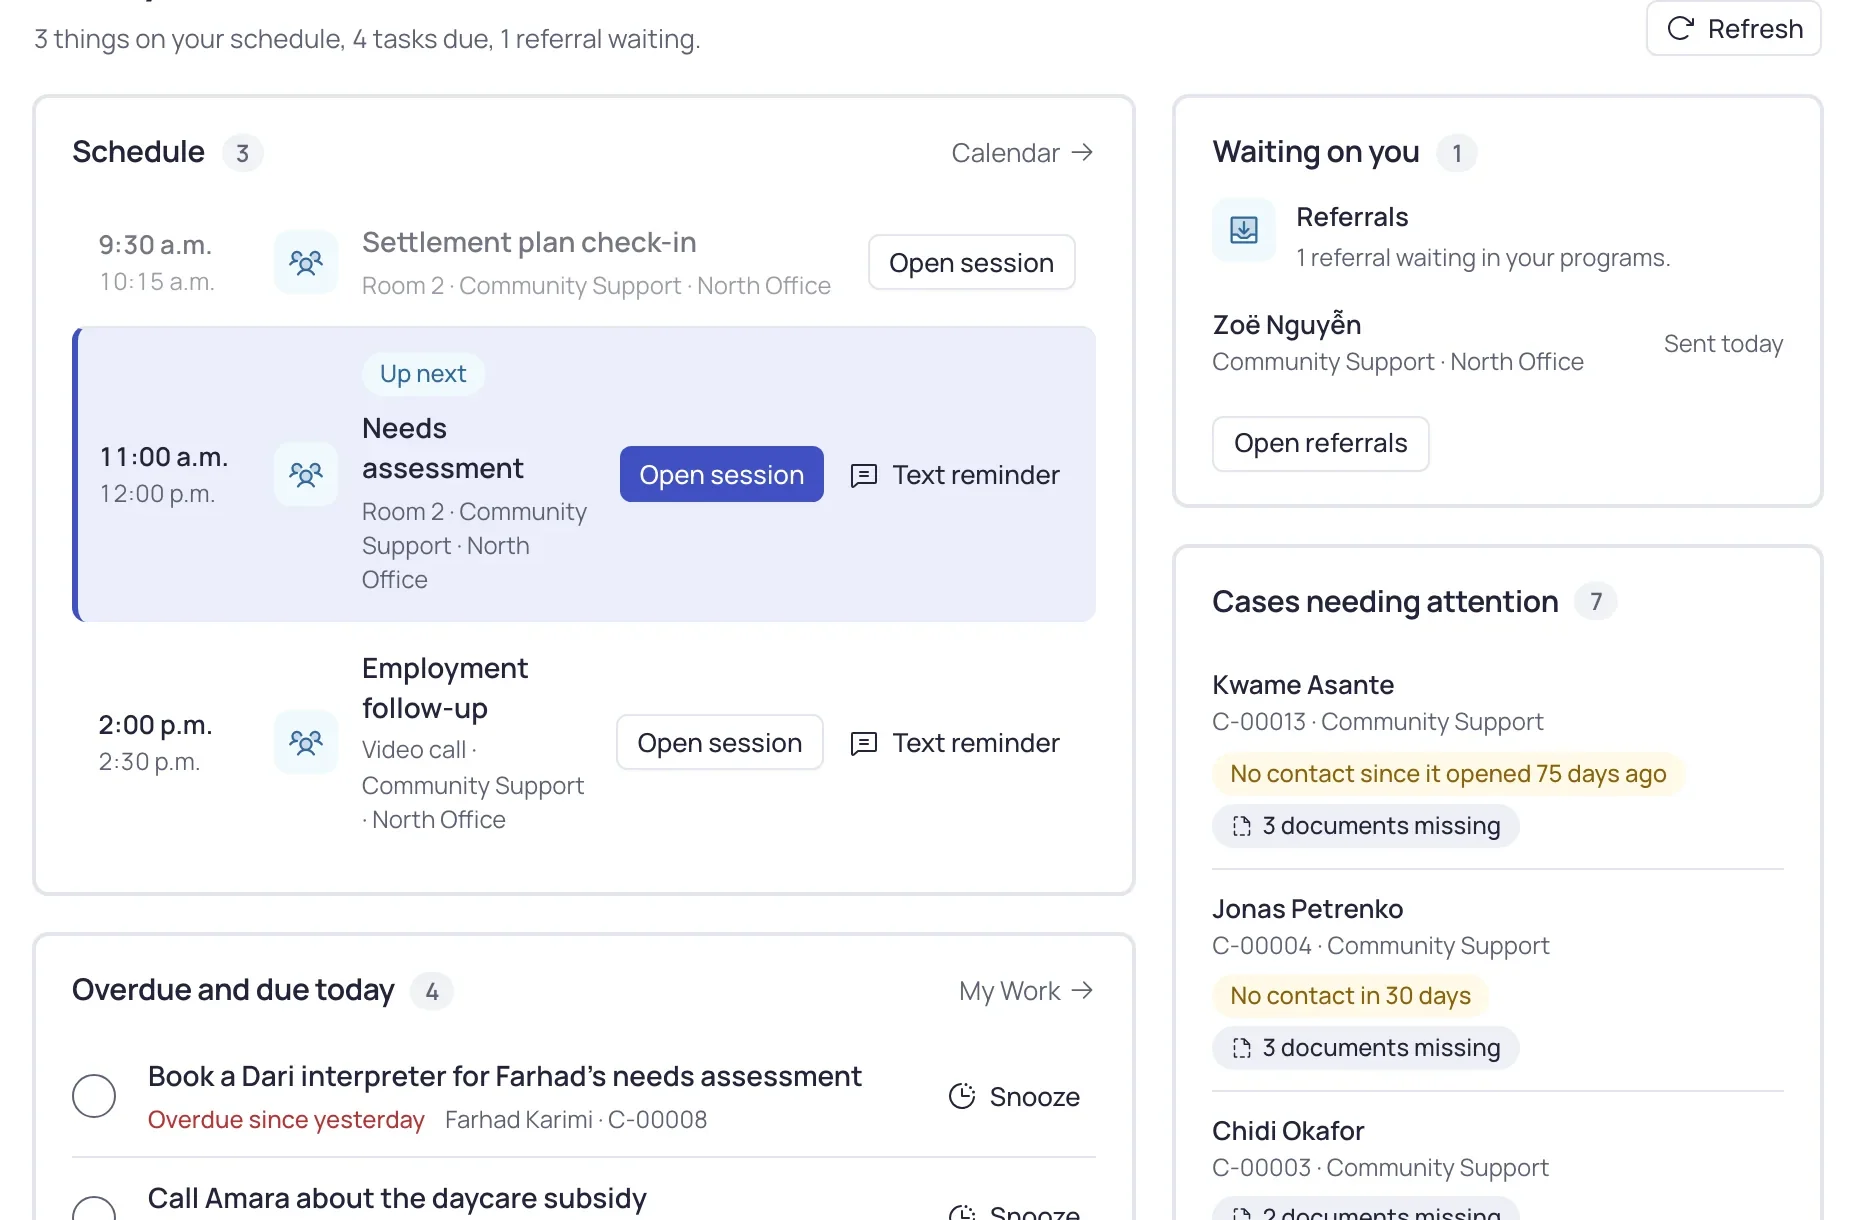Click Jonas Petrenko's 3 documents missing badge
This screenshot has height=1220, width=1860.
pyautogui.click(x=1366, y=1048)
